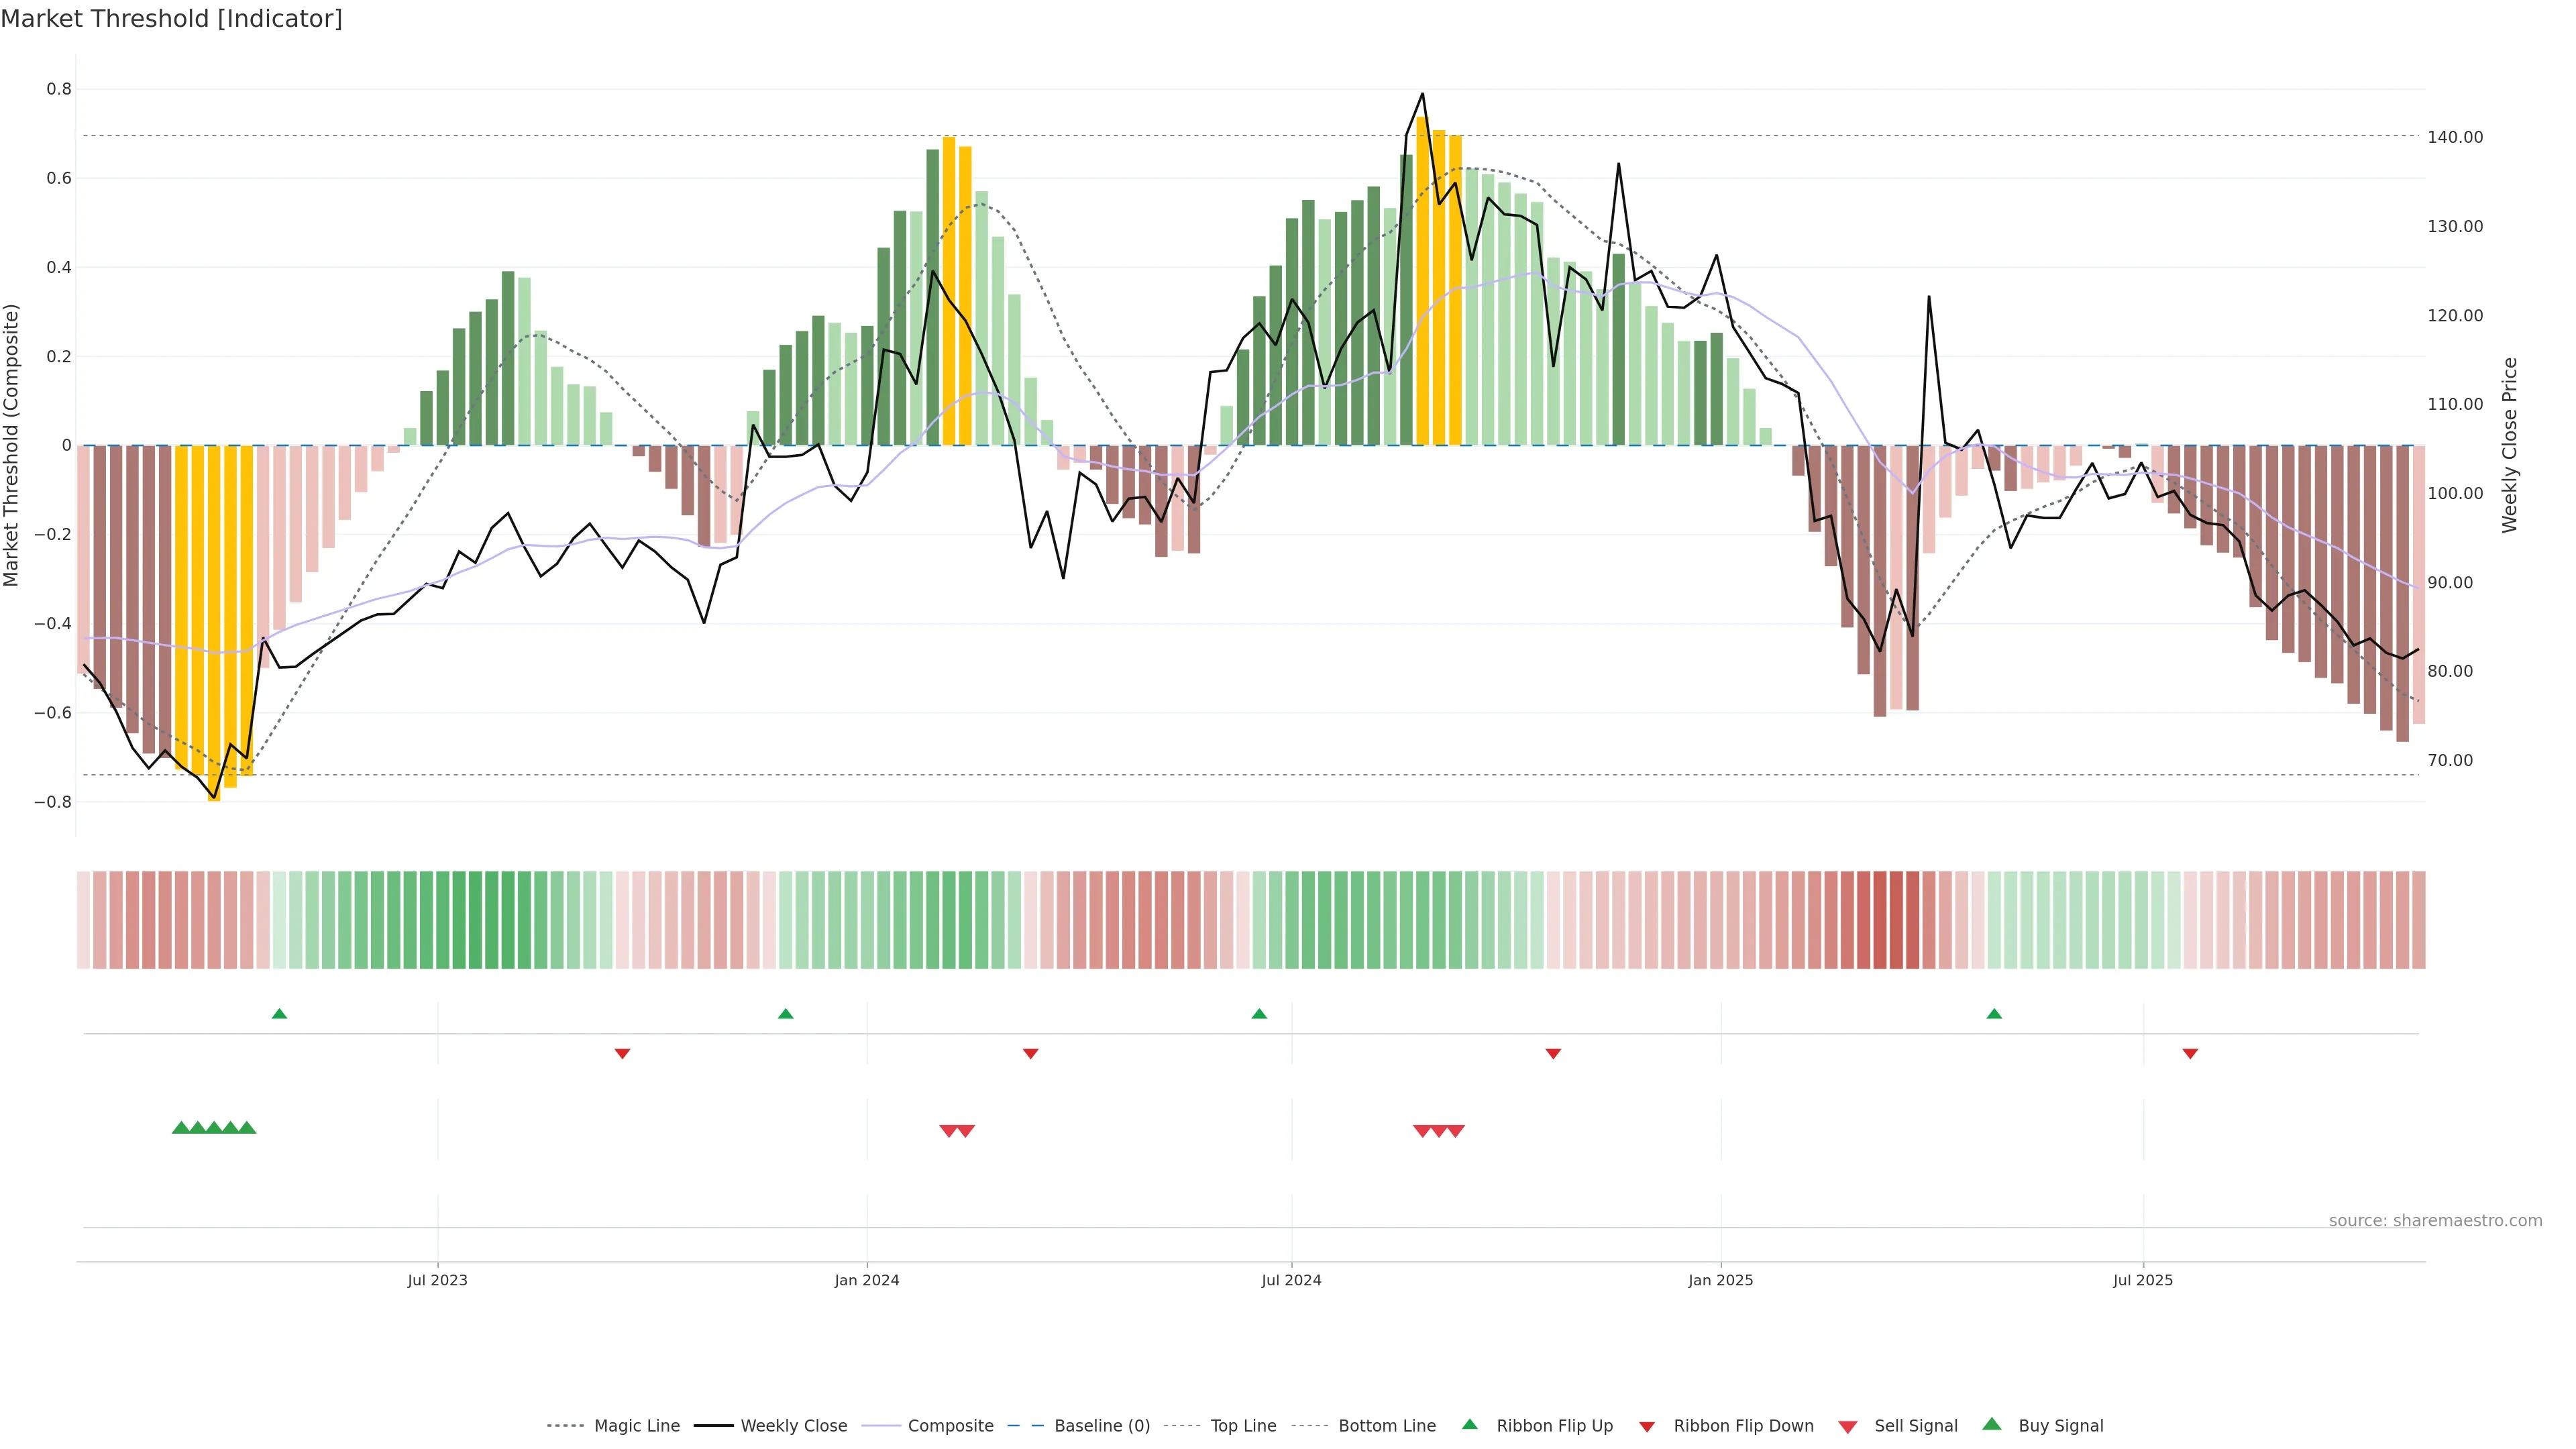Open the sharemaestro.com source text
Viewport: 2576px width, 1449px height.
(2435, 1221)
